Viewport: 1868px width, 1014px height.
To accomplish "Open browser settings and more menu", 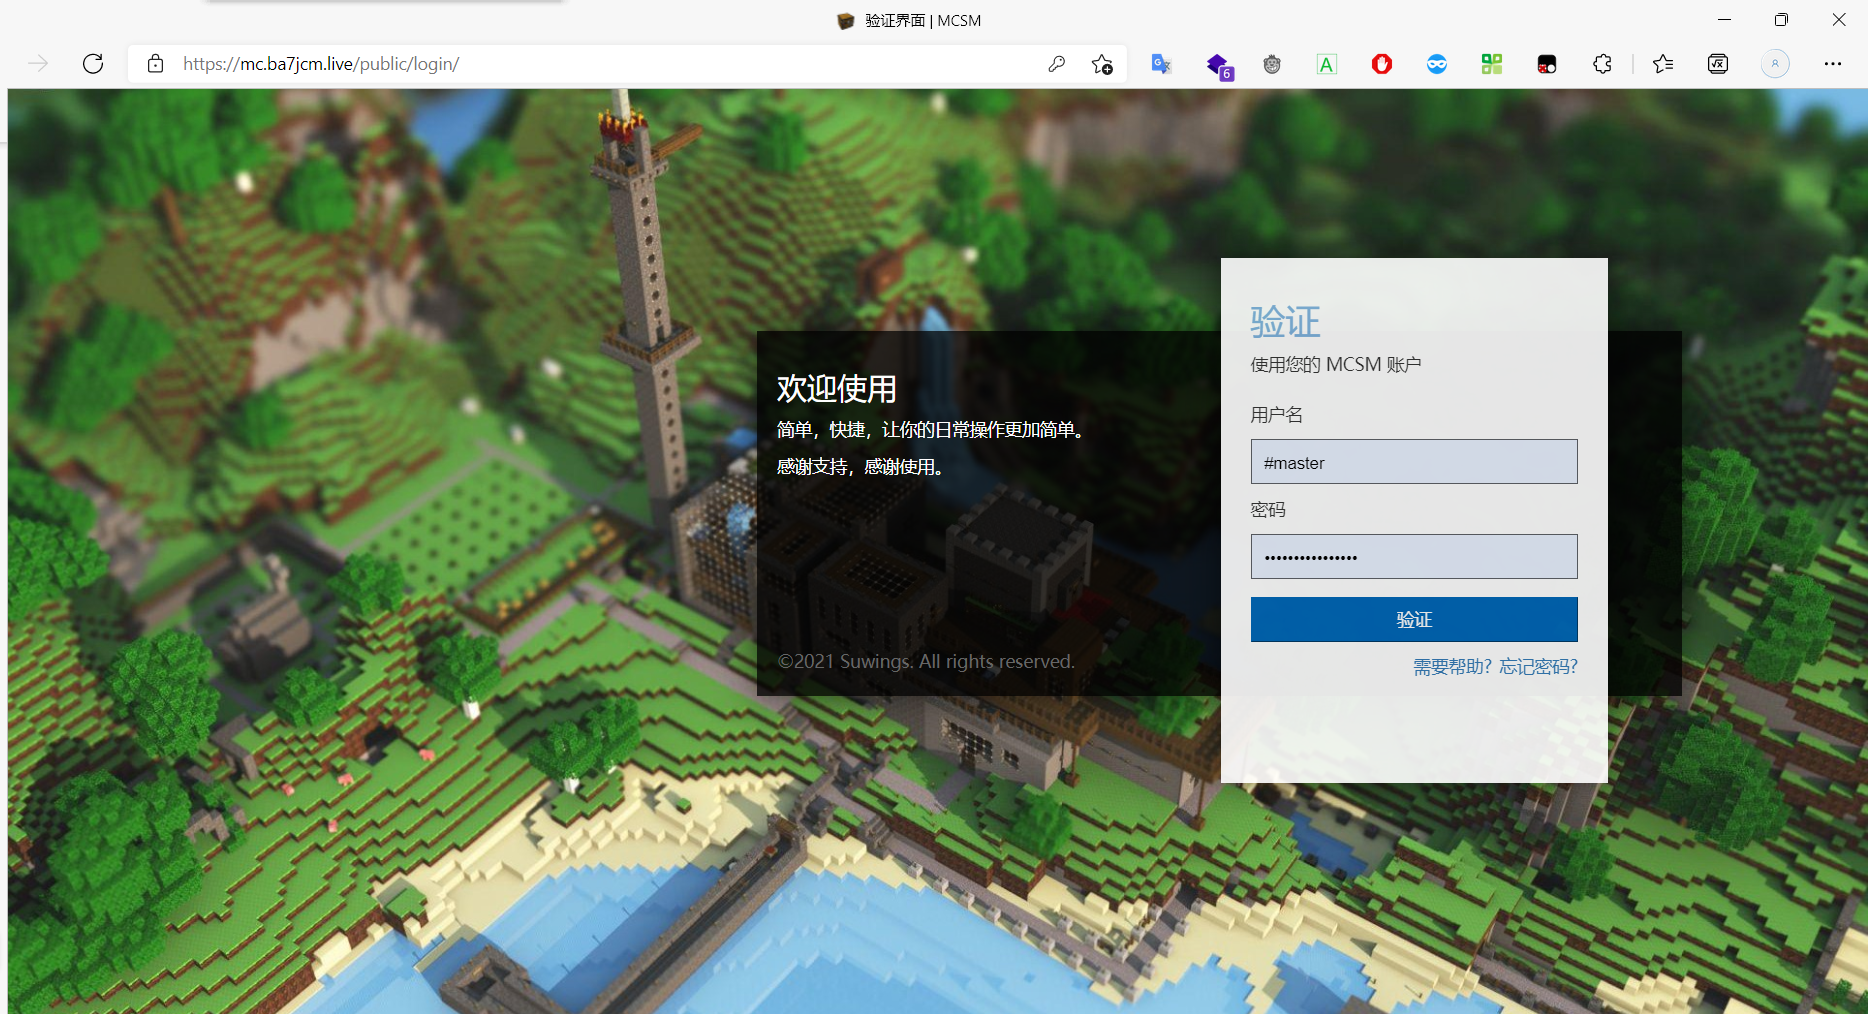I will (x=1832, y=64).
